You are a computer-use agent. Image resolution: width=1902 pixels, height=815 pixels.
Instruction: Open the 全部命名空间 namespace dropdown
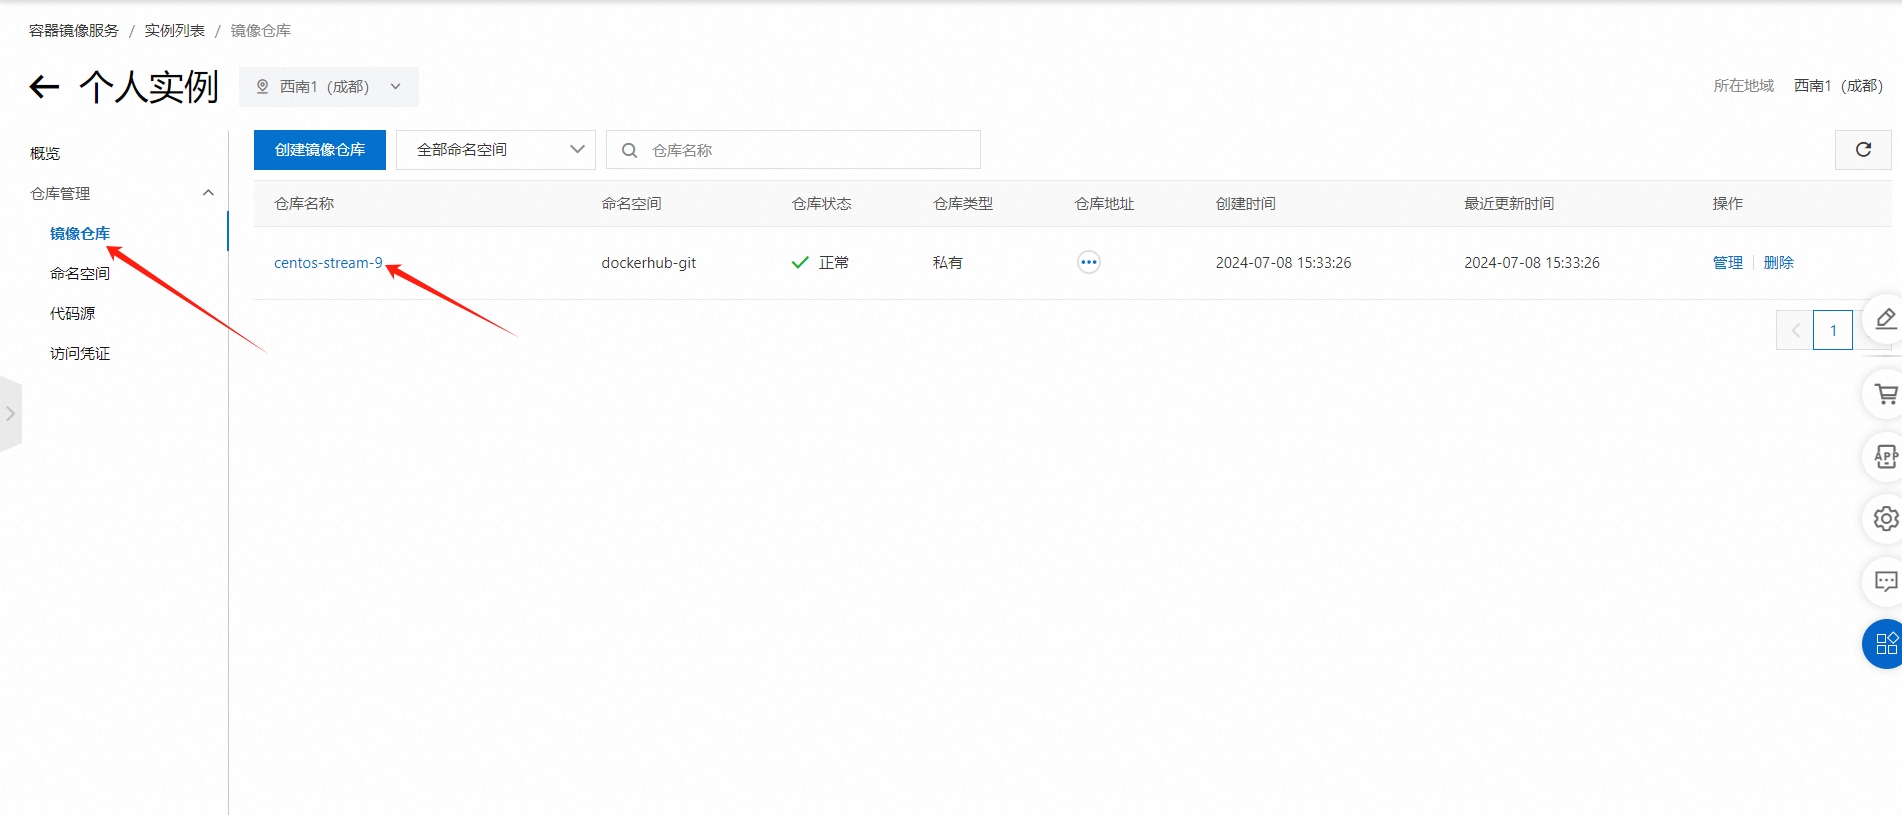pyautogui.click(x=496, y=150)
